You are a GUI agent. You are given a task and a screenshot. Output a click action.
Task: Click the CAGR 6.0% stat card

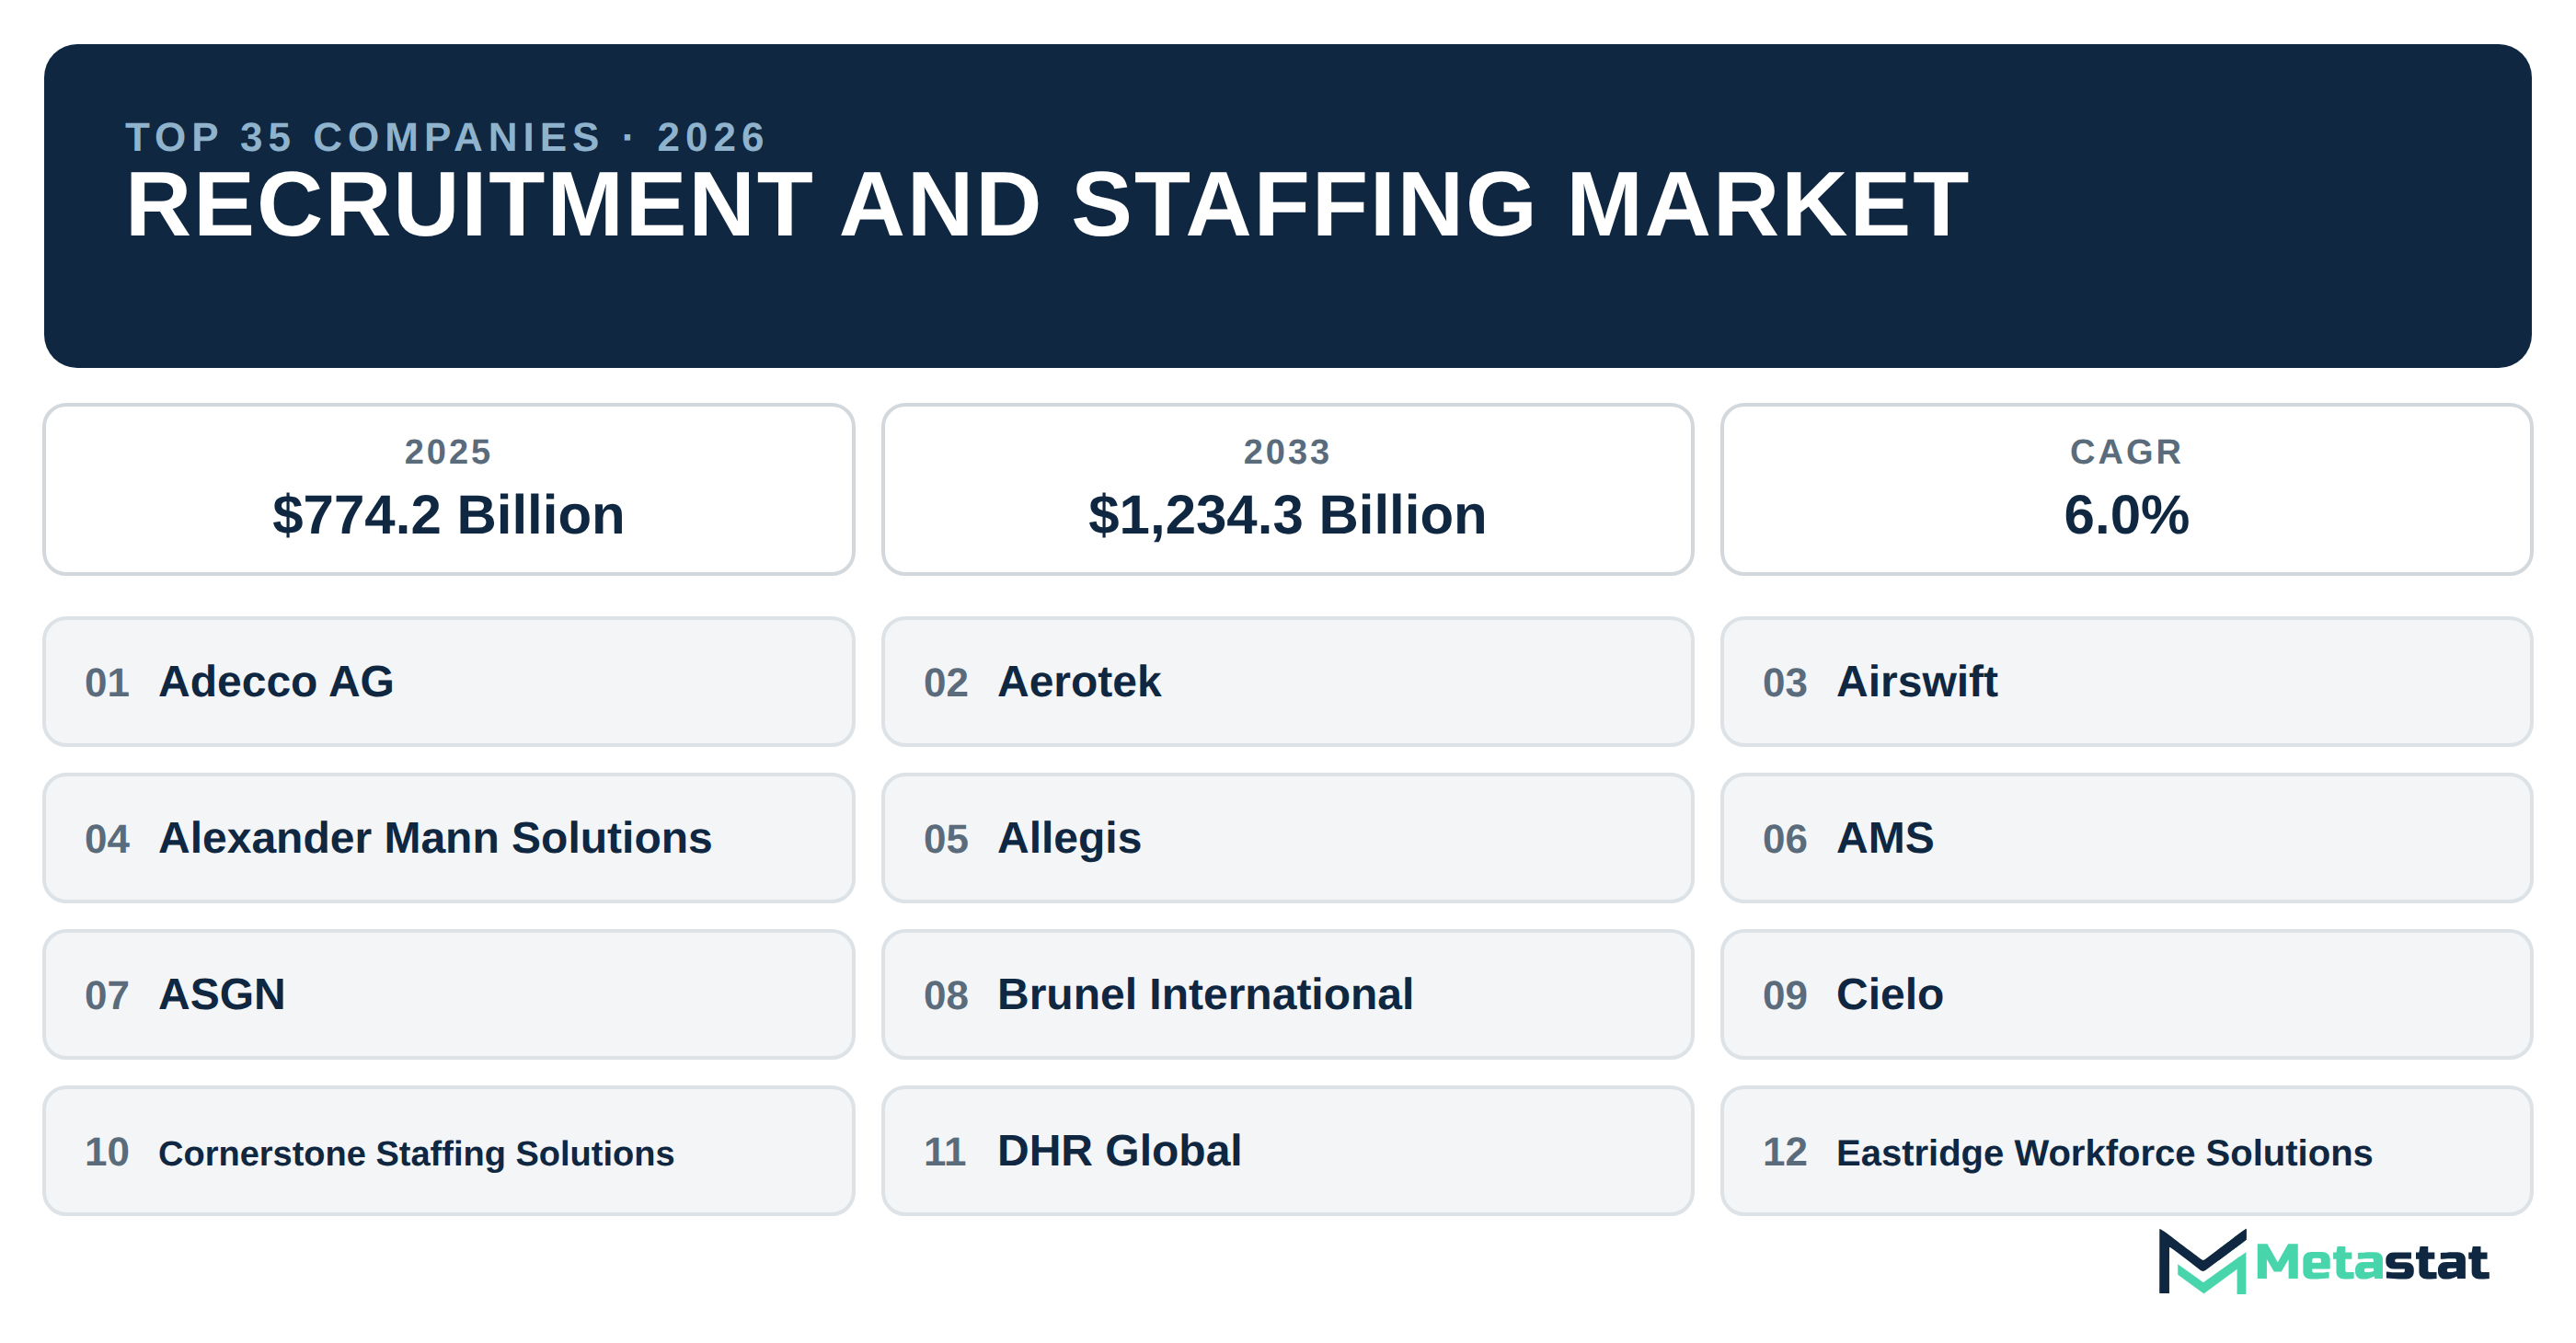pos(2126,489)
